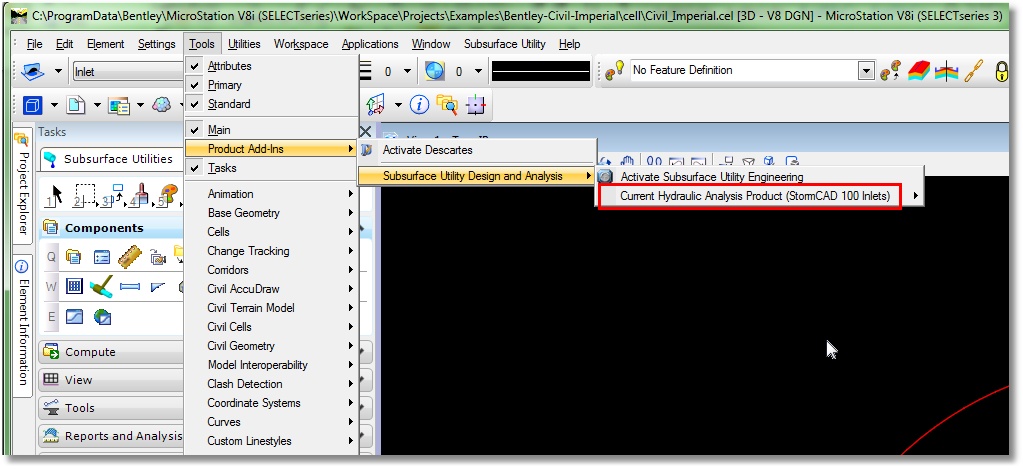Viewport: 1023px width, 469px height.
Task: Open the Subsurface Utility menu
Action: [x=504, y=44]
